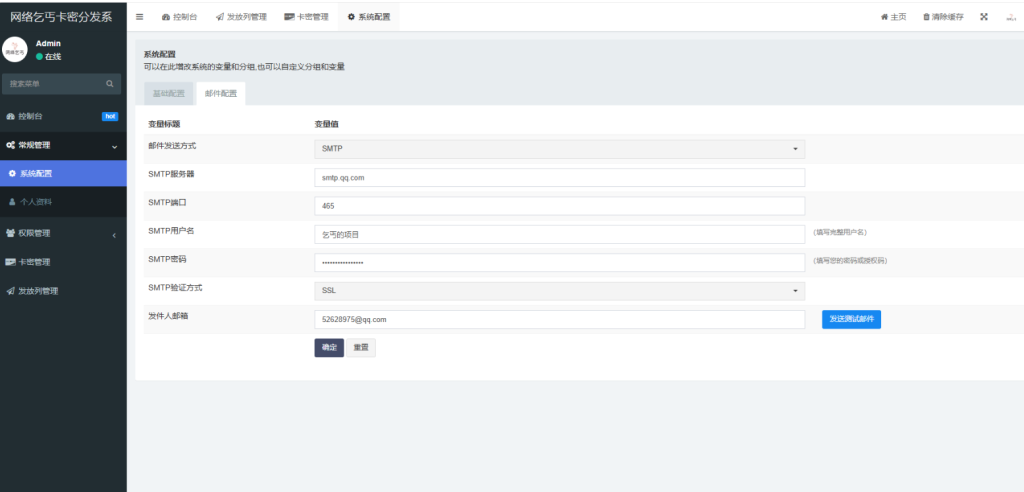The width and height of the screenshot is (1024, 492).
Task: Click the 发送测试邮件 button
Action: pos(851,319)
